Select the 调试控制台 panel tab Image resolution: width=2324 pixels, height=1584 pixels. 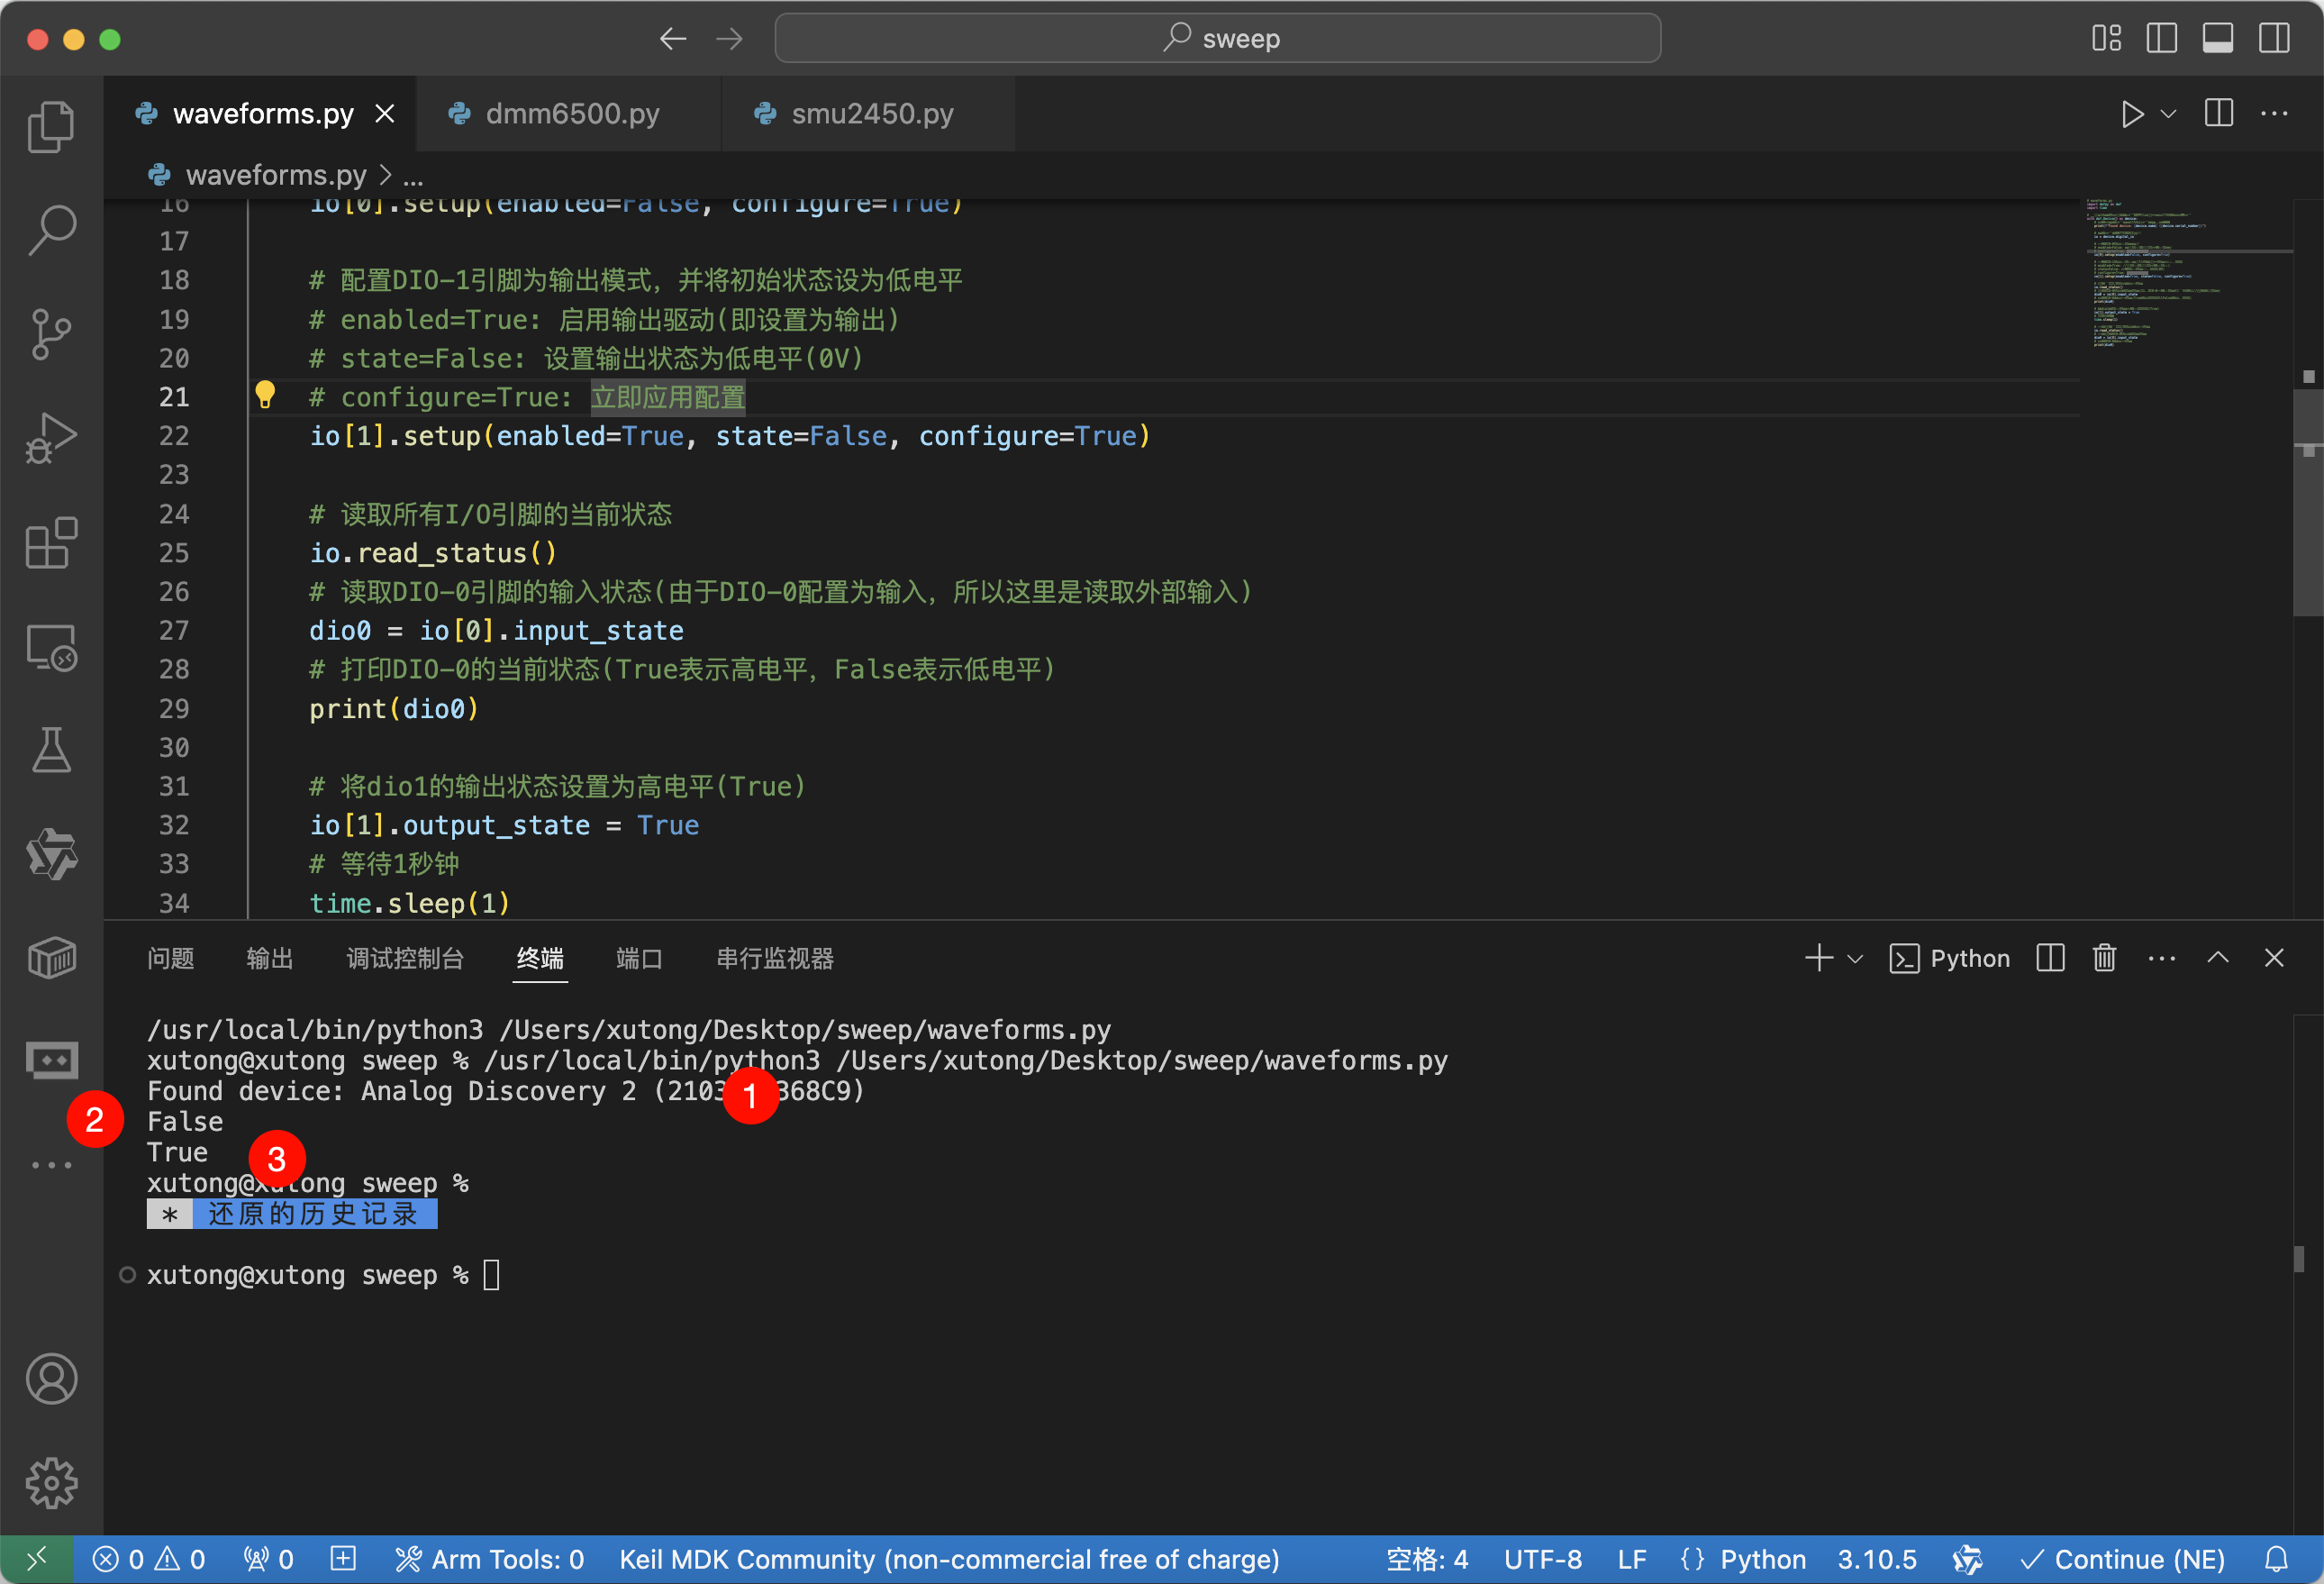[x=405, y=958]
